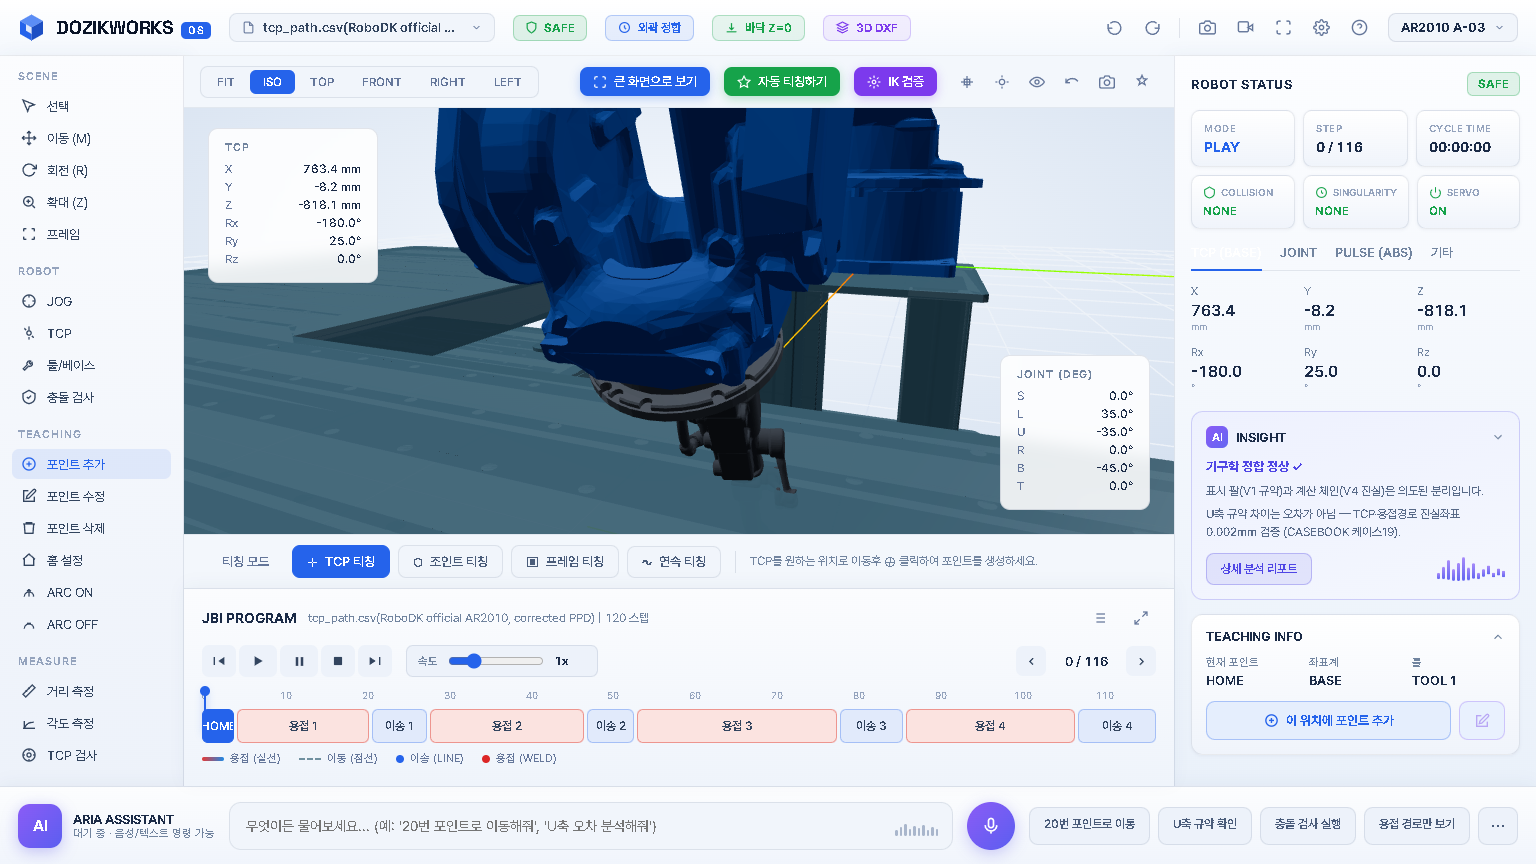This screenshot has height=864, width=1536.
Task: Select the 선택 pointer tool
Action: pyautogui.click(x=91, y=106)
